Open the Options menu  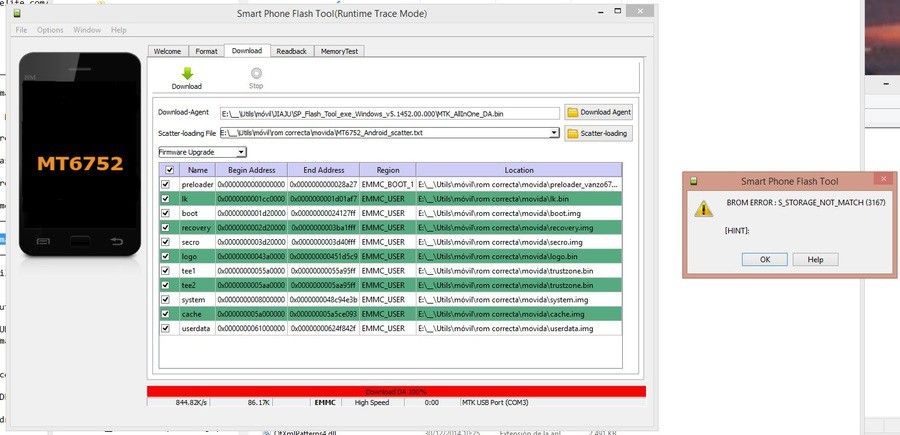point(50,30)
